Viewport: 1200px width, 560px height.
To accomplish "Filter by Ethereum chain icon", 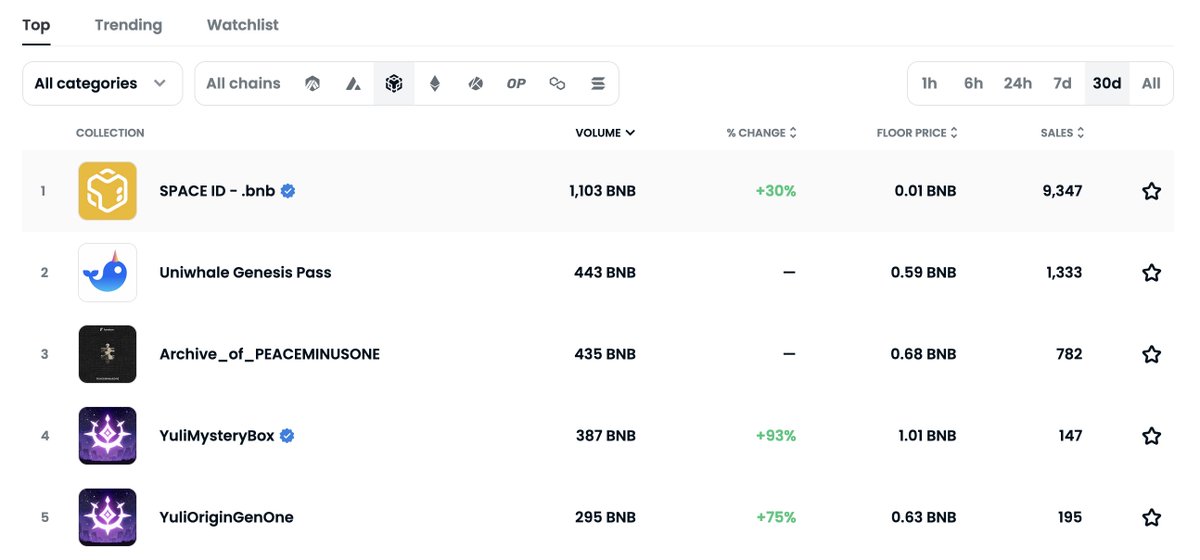I will coord(435,84).
